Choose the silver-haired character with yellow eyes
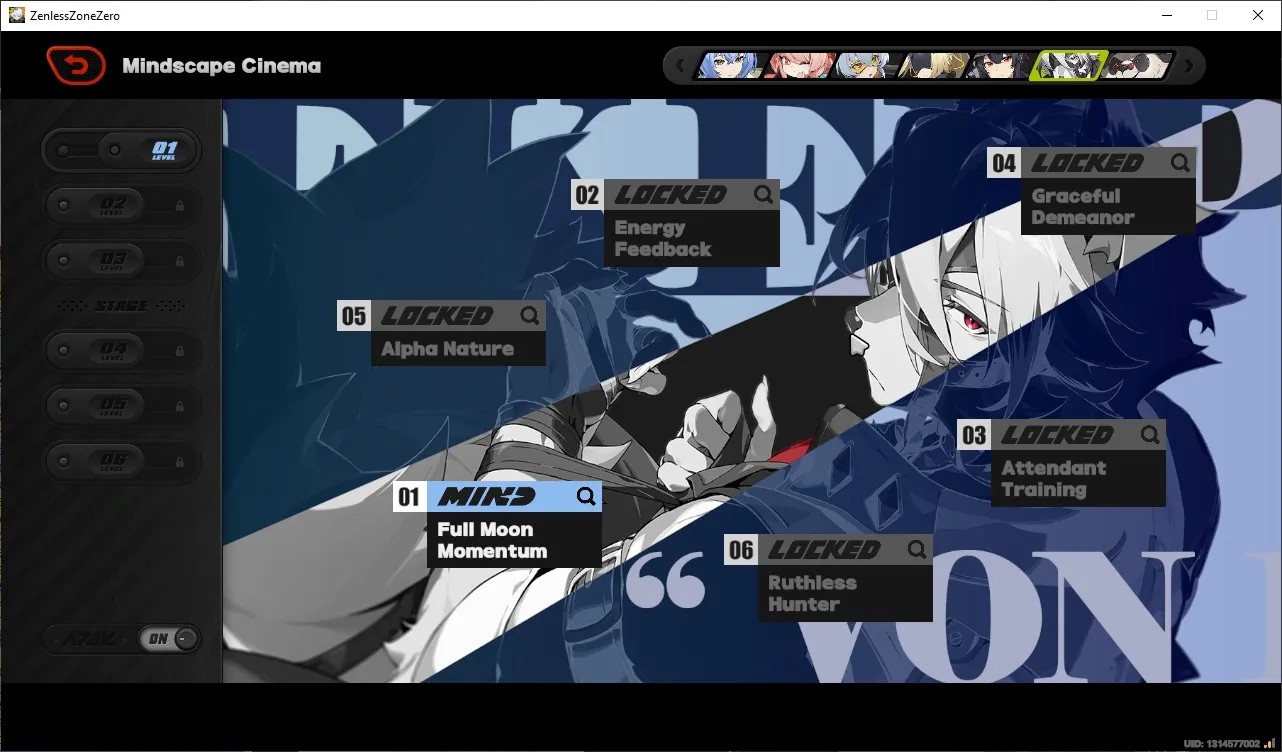1282x752 pixels. tap(867, 66)
